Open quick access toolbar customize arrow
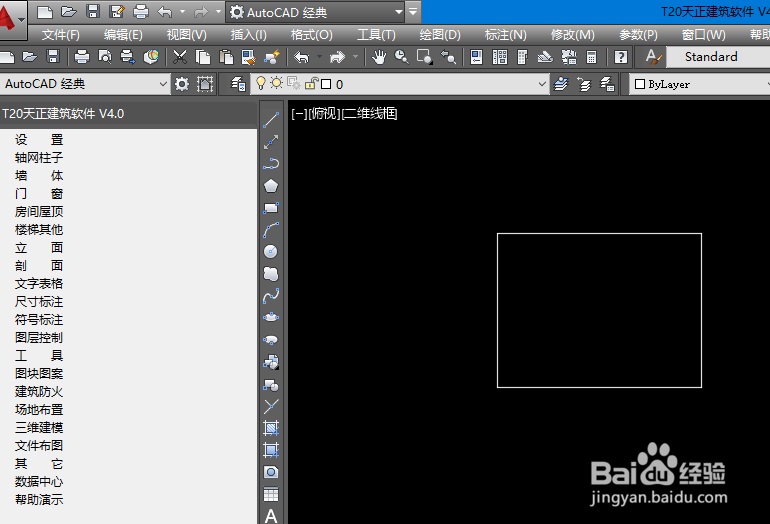 click(x=413, y=12)
